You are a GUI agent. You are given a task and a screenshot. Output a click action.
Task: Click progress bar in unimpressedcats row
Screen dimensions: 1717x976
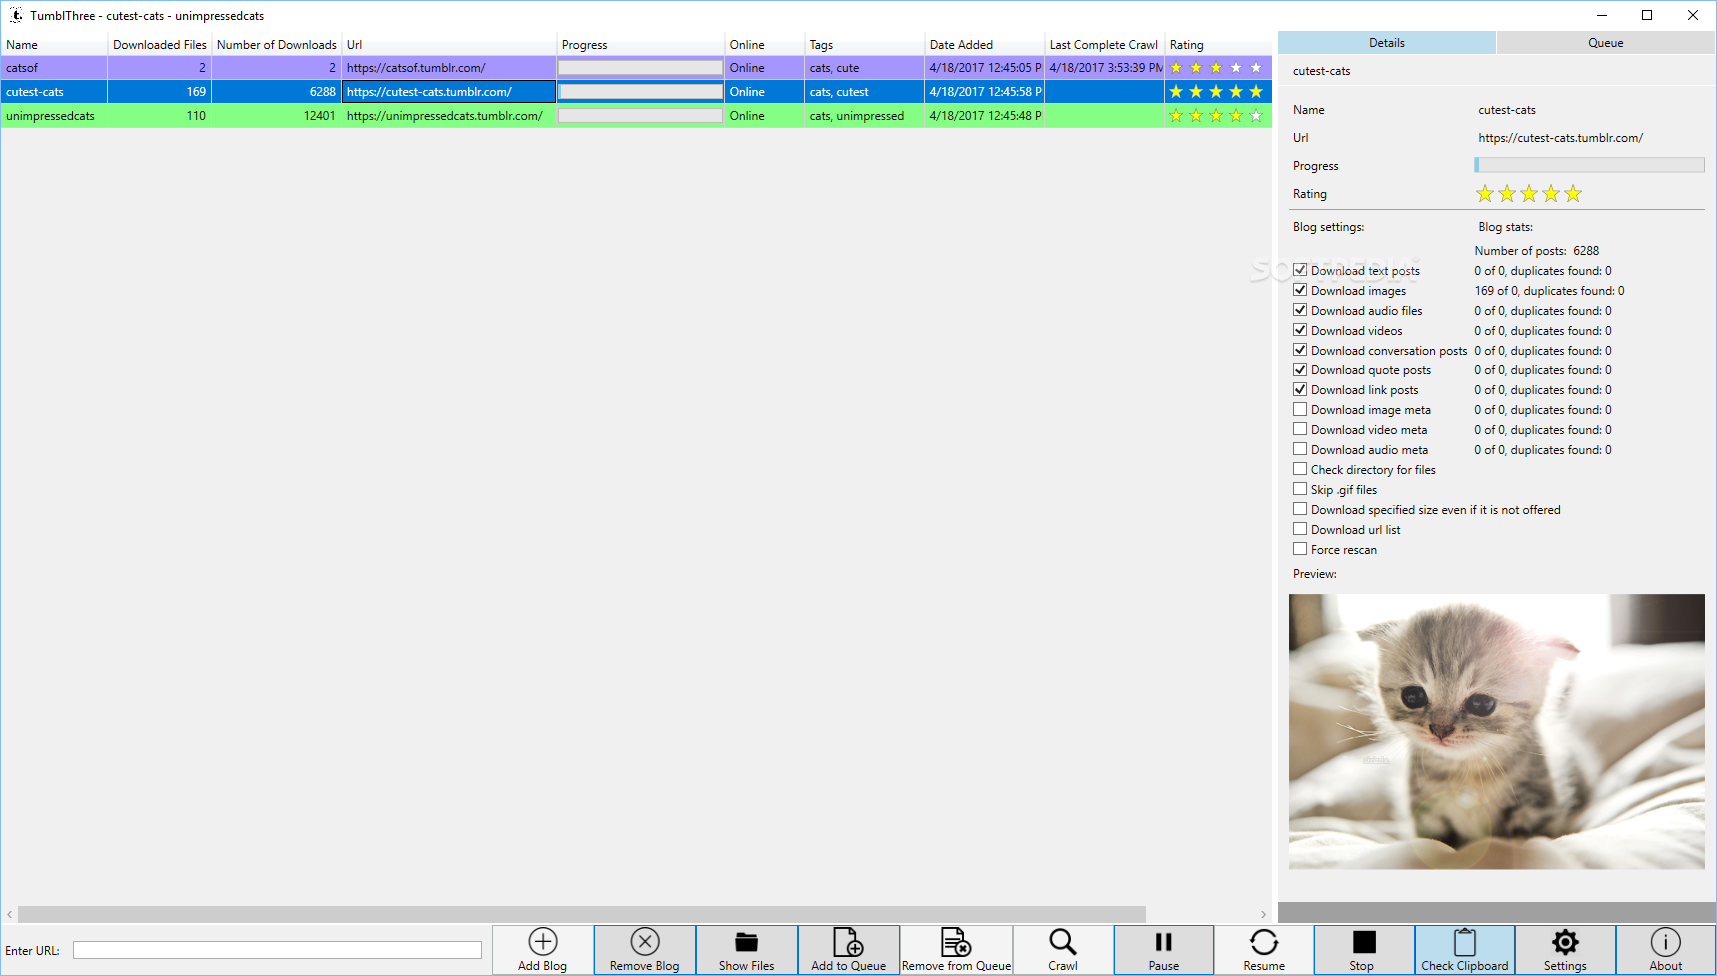pyautogui.click(x=640, y=116)
